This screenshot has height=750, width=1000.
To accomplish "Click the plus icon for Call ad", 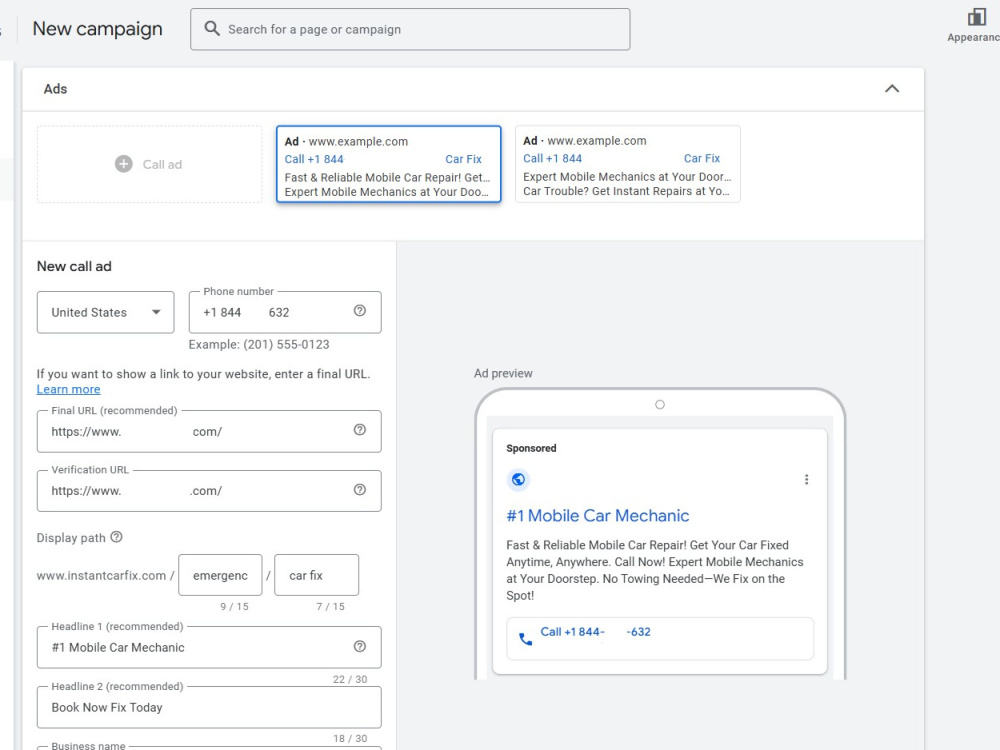I will point(124,164).
